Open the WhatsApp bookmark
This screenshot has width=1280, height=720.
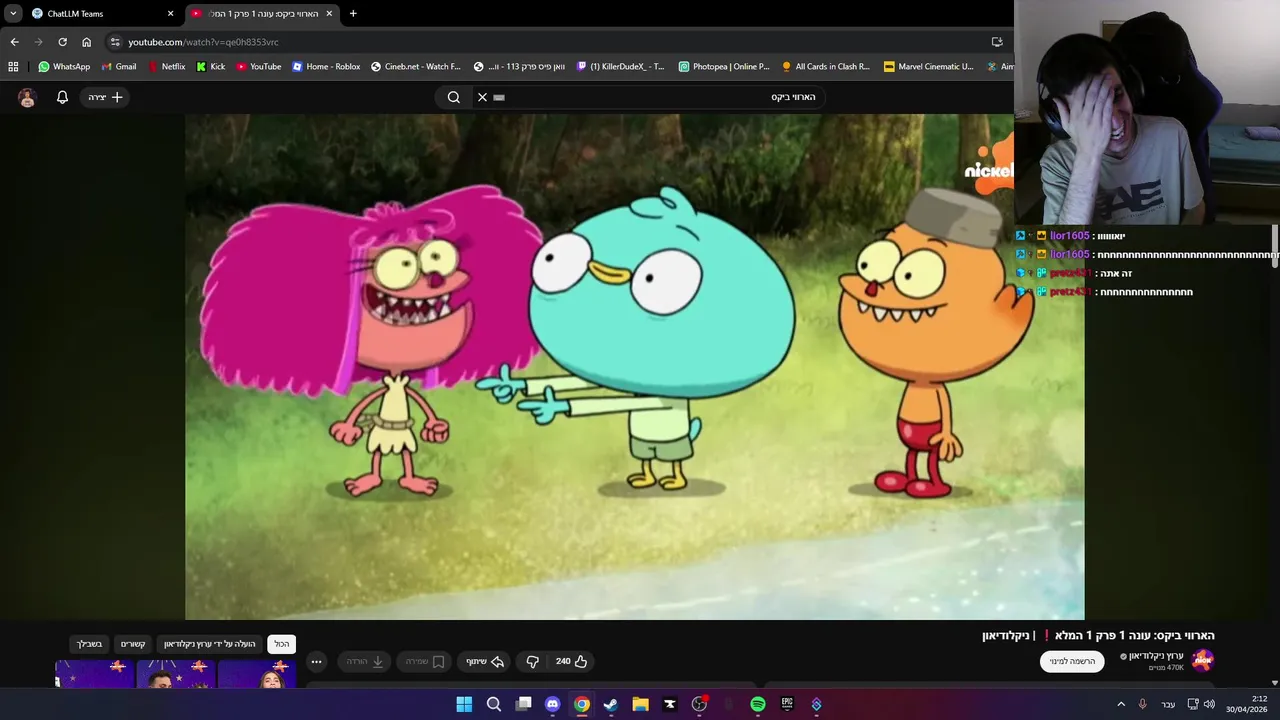point(64,67)
